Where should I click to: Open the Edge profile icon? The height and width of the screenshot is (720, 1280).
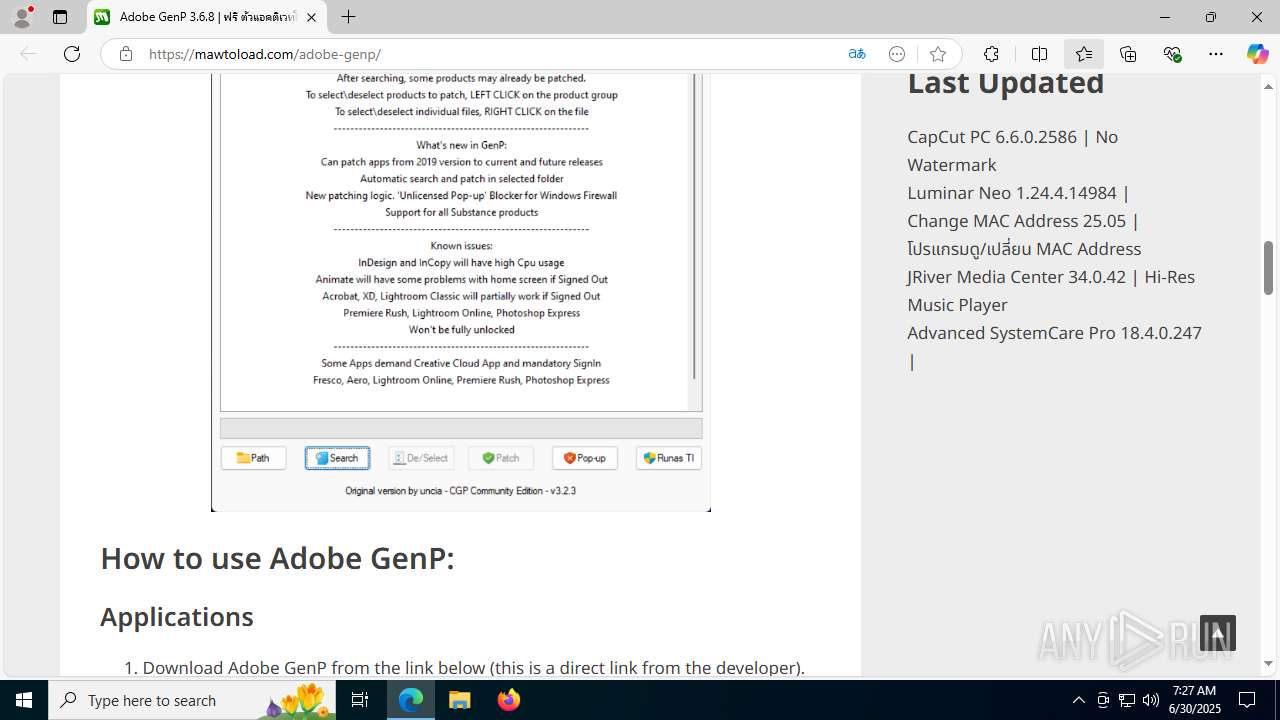click(22, 17)
